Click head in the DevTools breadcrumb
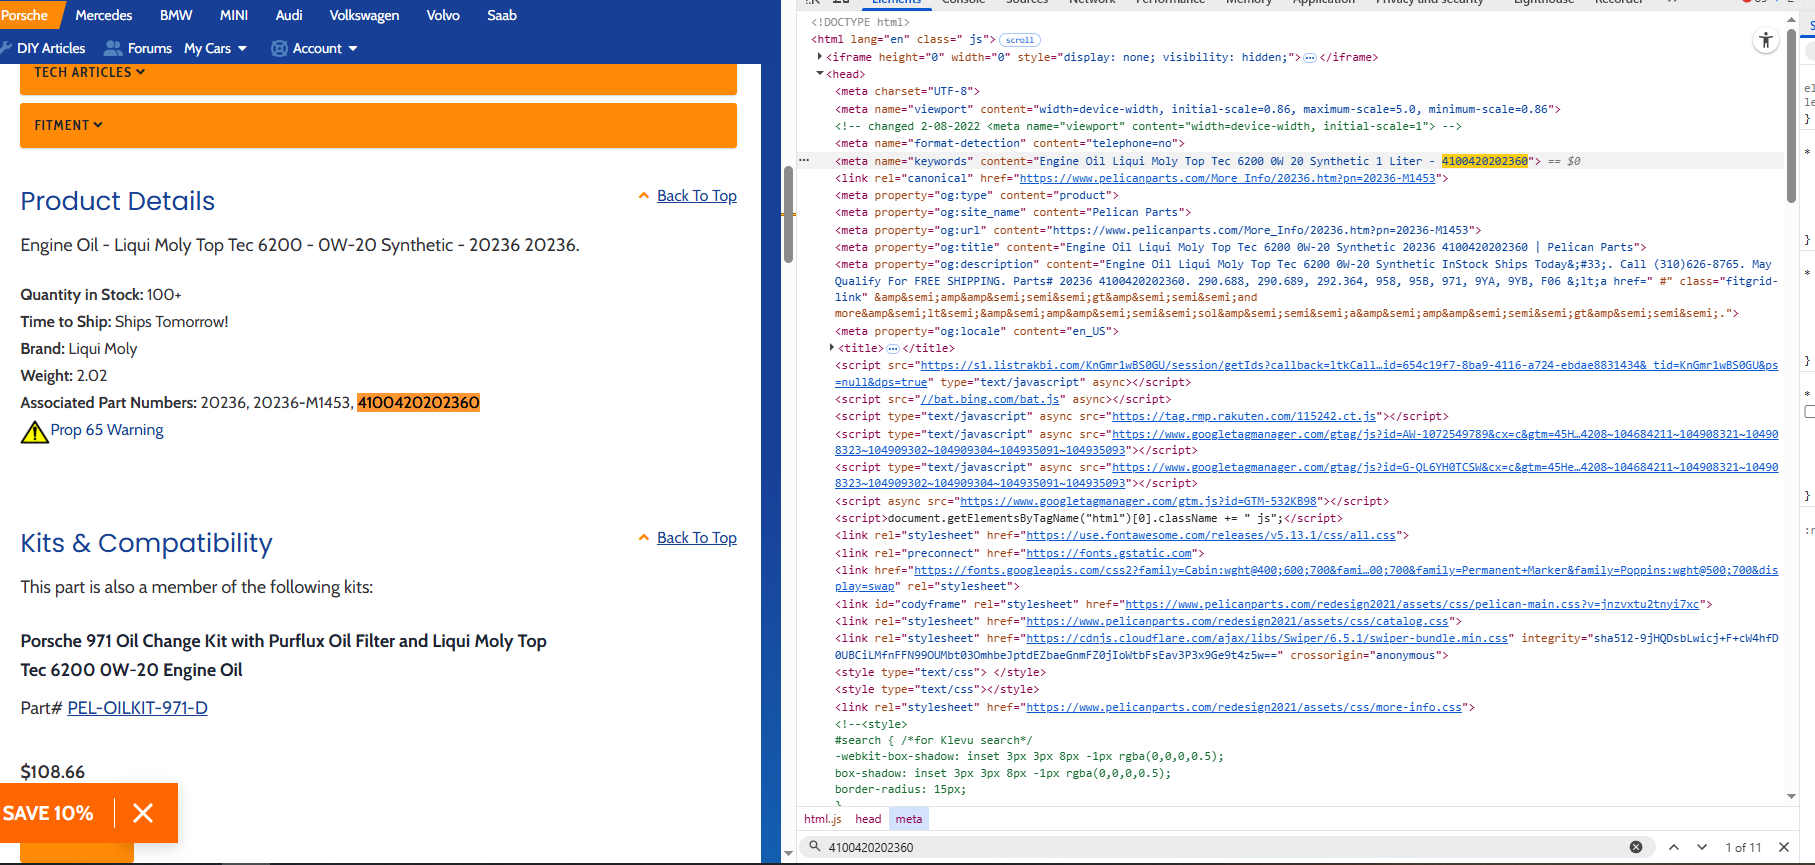 pos(868,819)
